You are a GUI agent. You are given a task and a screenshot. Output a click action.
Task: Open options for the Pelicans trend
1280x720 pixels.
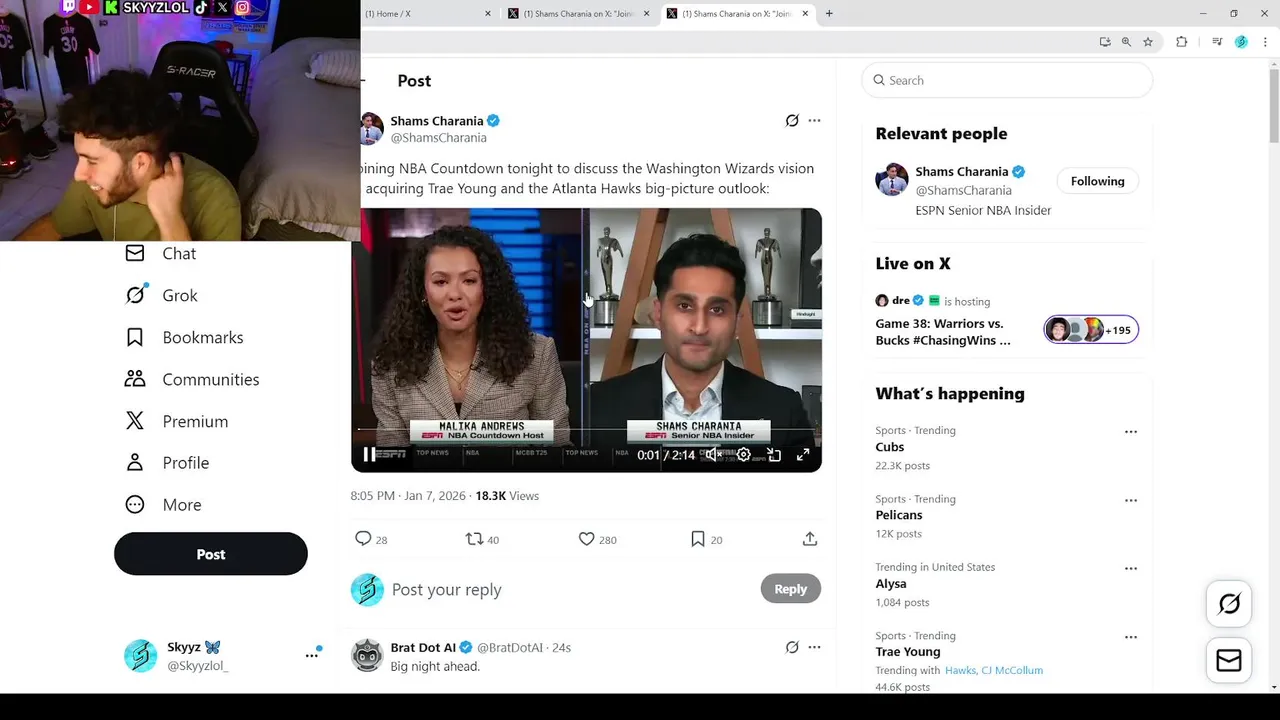point(1131,500)
